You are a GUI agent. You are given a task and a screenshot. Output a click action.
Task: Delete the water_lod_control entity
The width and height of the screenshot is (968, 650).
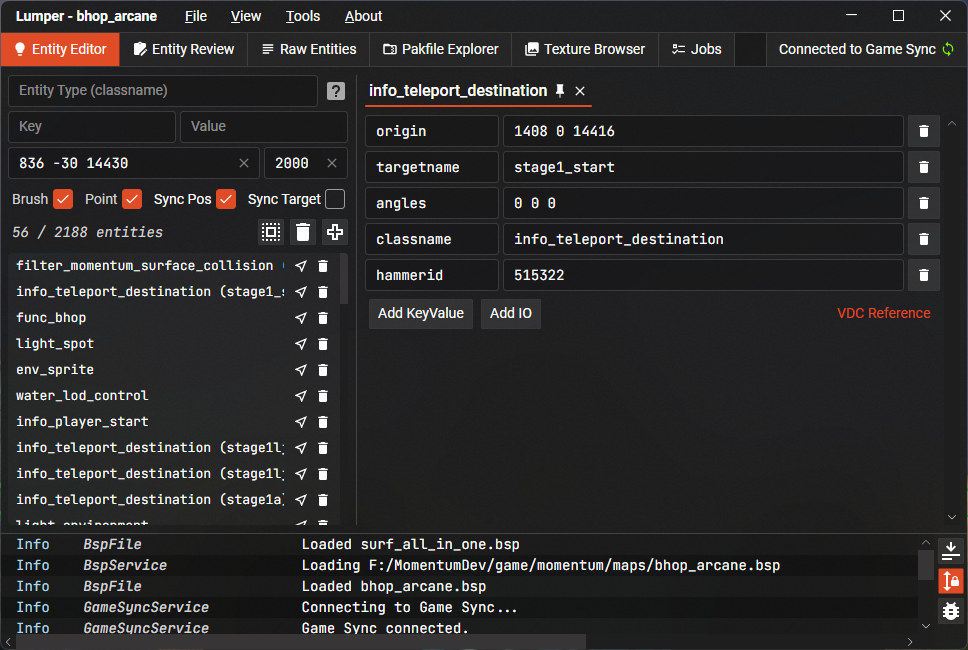[323, 396]
